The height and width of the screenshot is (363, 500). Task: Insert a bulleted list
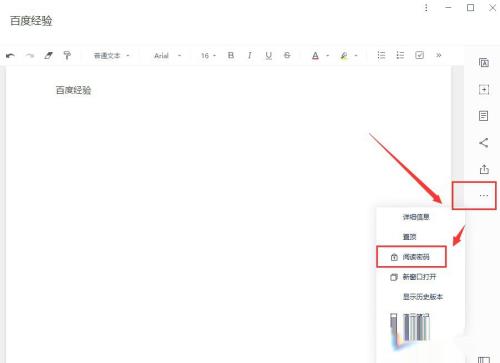pos(381,55)
